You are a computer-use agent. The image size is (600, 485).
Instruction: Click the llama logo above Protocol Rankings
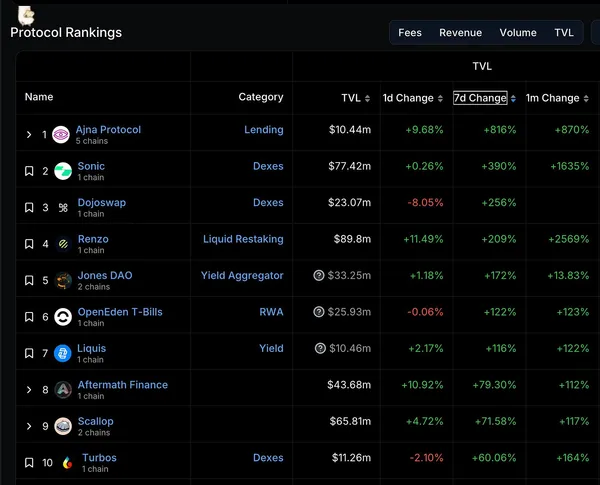26,16
